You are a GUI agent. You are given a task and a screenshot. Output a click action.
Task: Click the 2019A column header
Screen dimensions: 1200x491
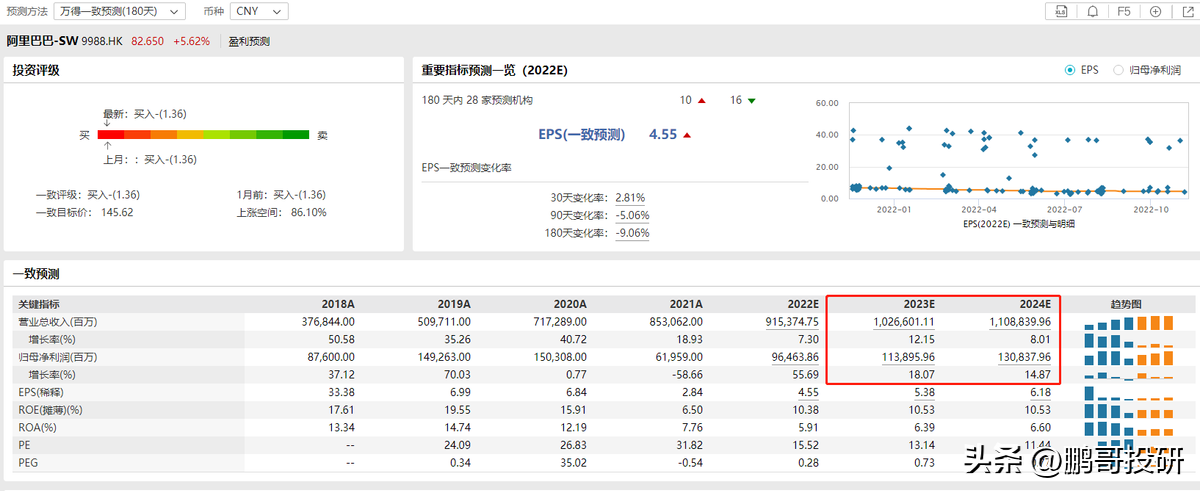click(x=454, y=304)
